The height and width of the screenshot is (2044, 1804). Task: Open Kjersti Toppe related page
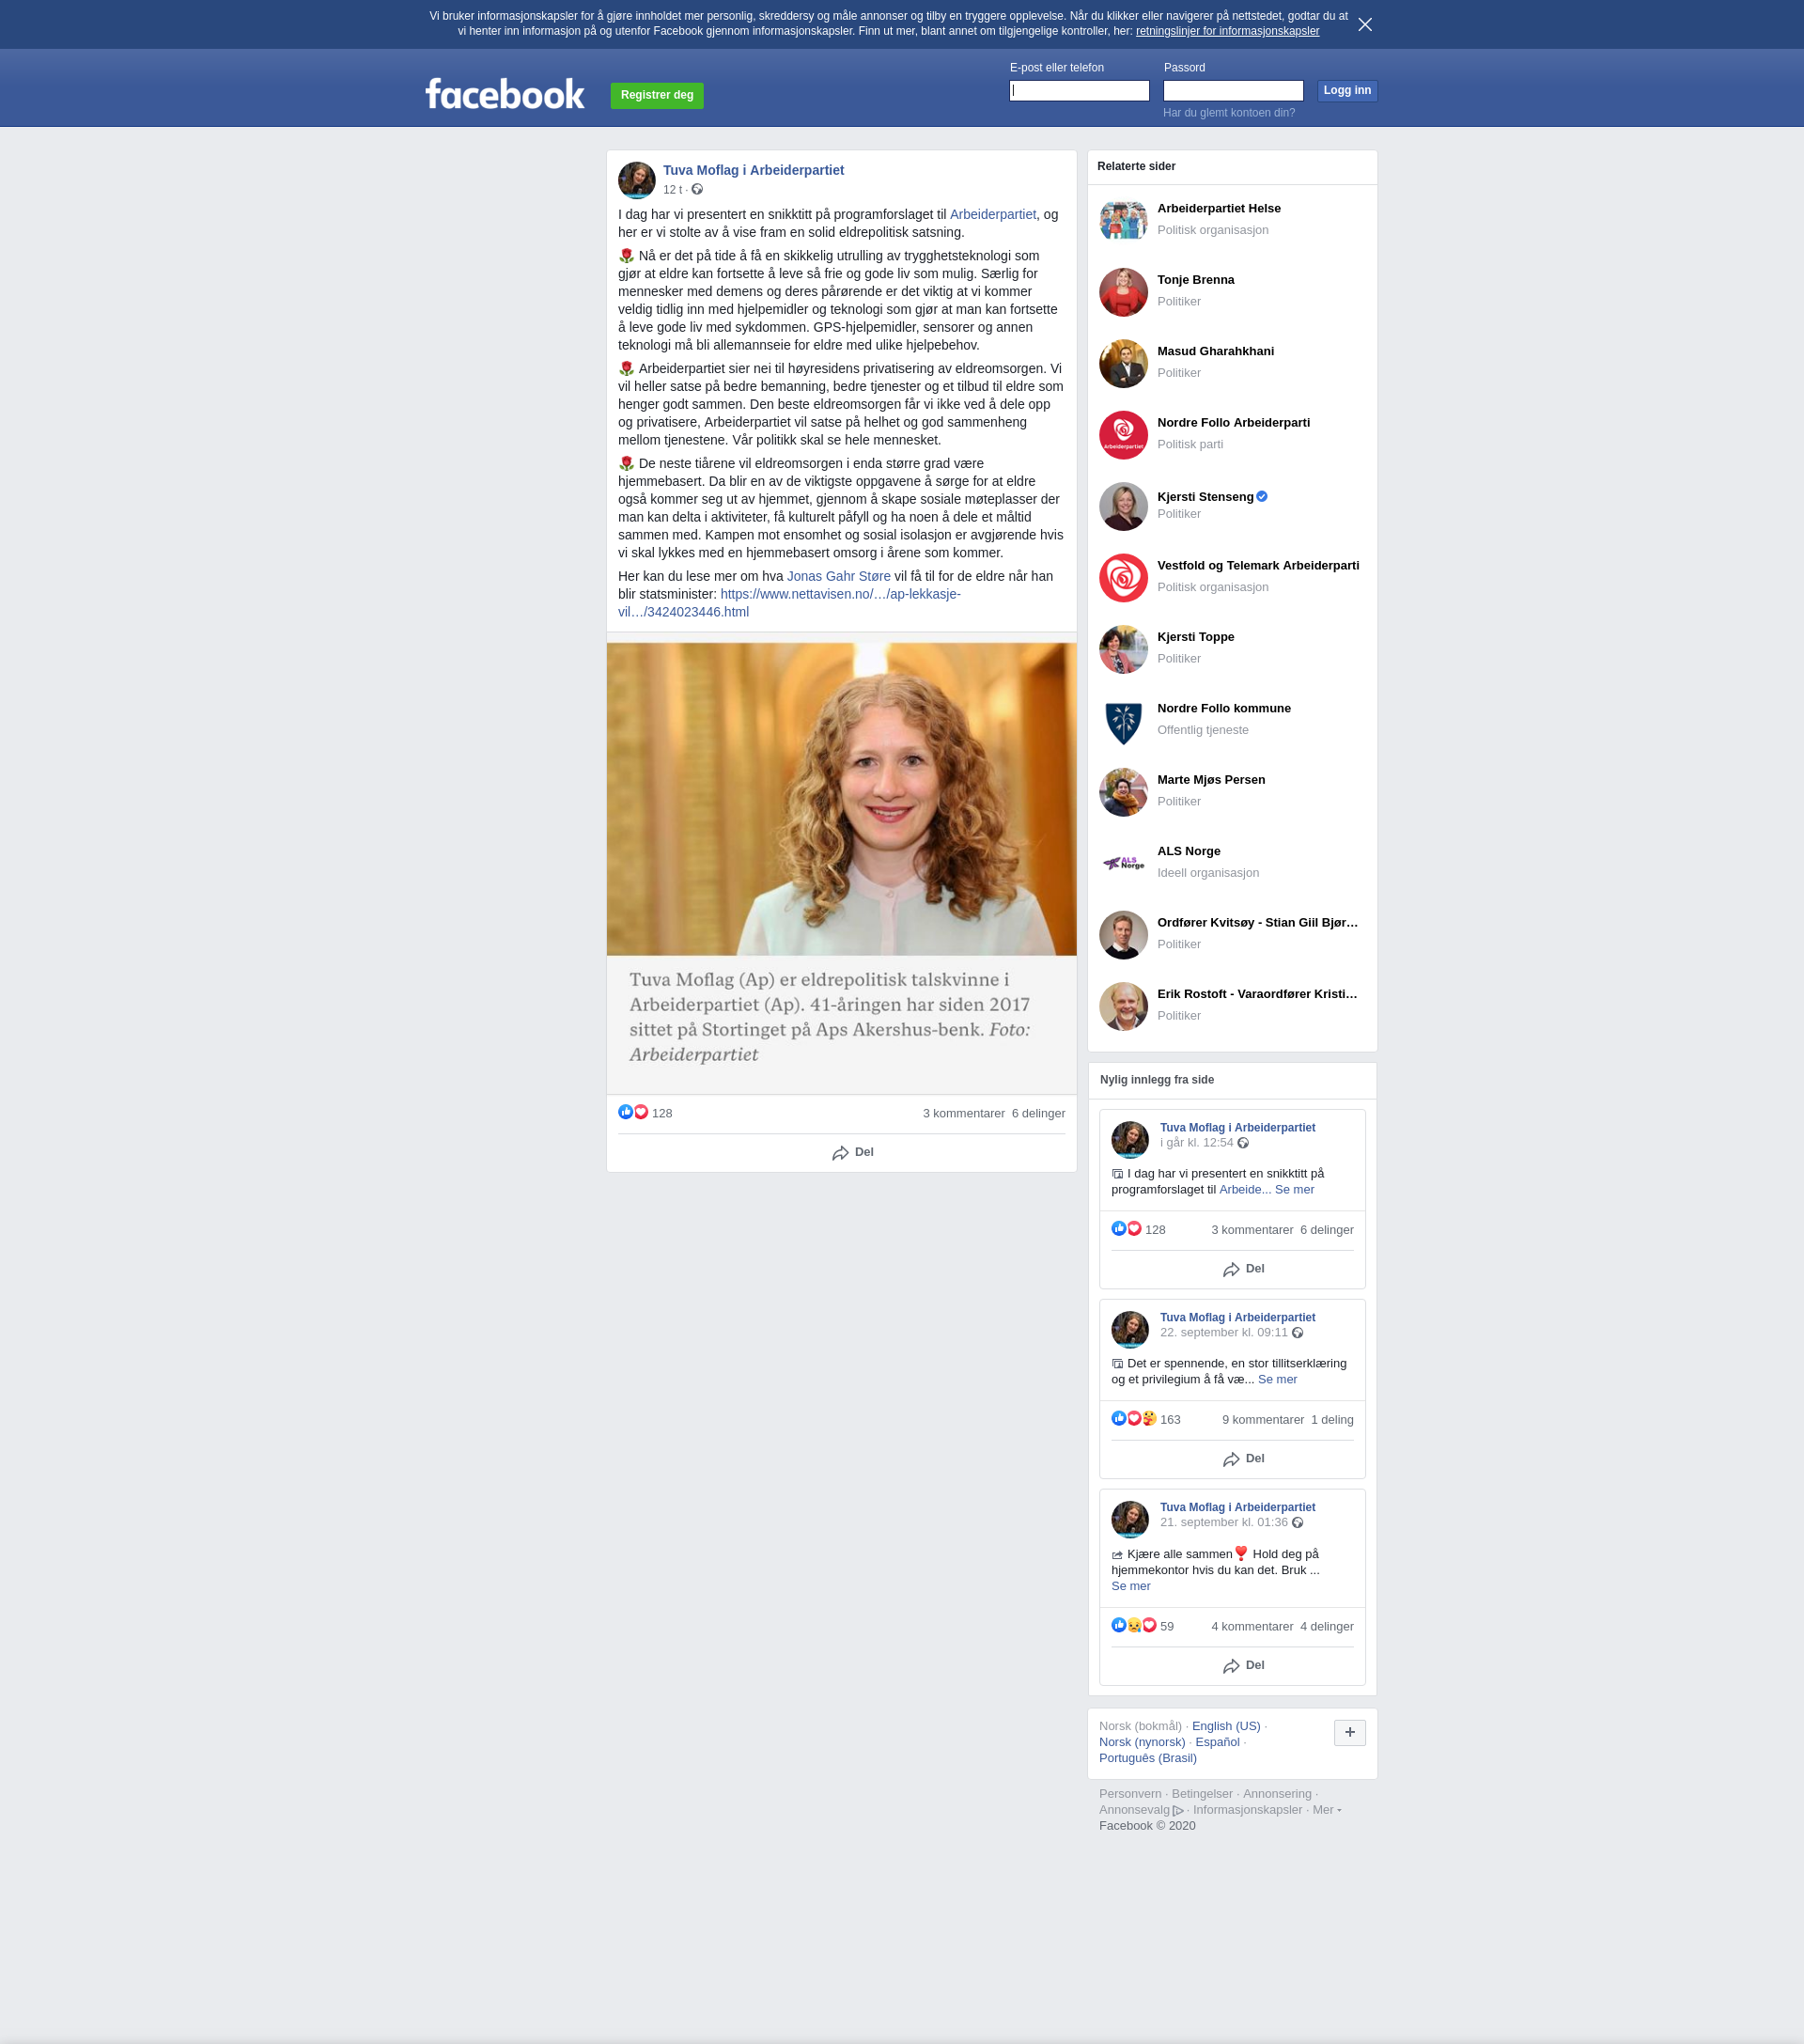(x=1195, y=637)
